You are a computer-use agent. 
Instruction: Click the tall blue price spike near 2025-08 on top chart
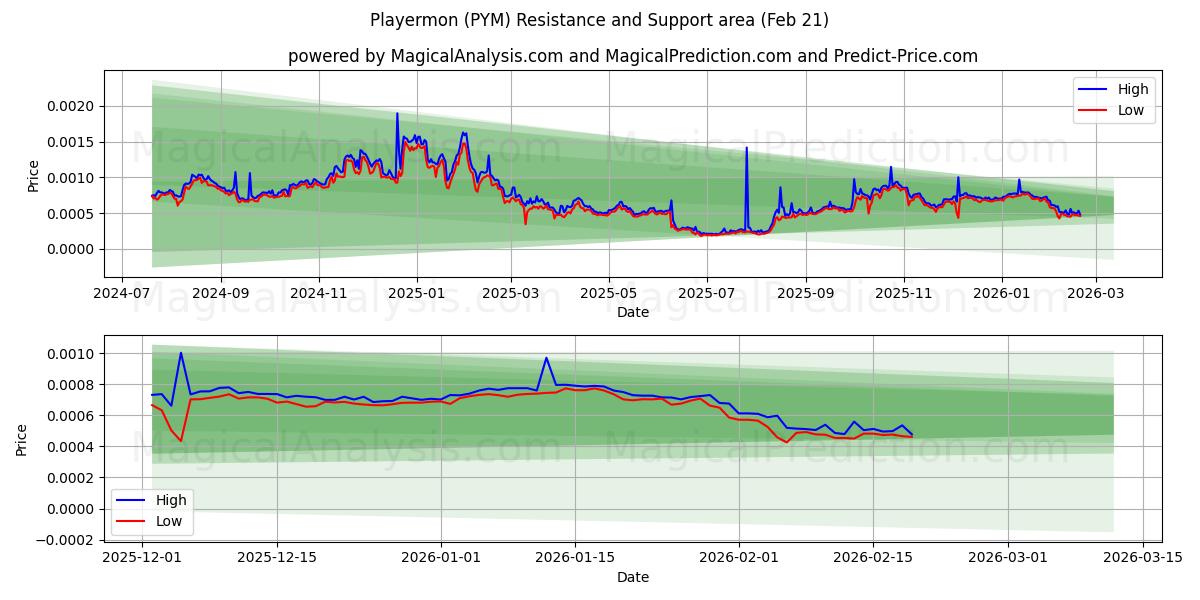pyautogui.click(x=746, y=150)
